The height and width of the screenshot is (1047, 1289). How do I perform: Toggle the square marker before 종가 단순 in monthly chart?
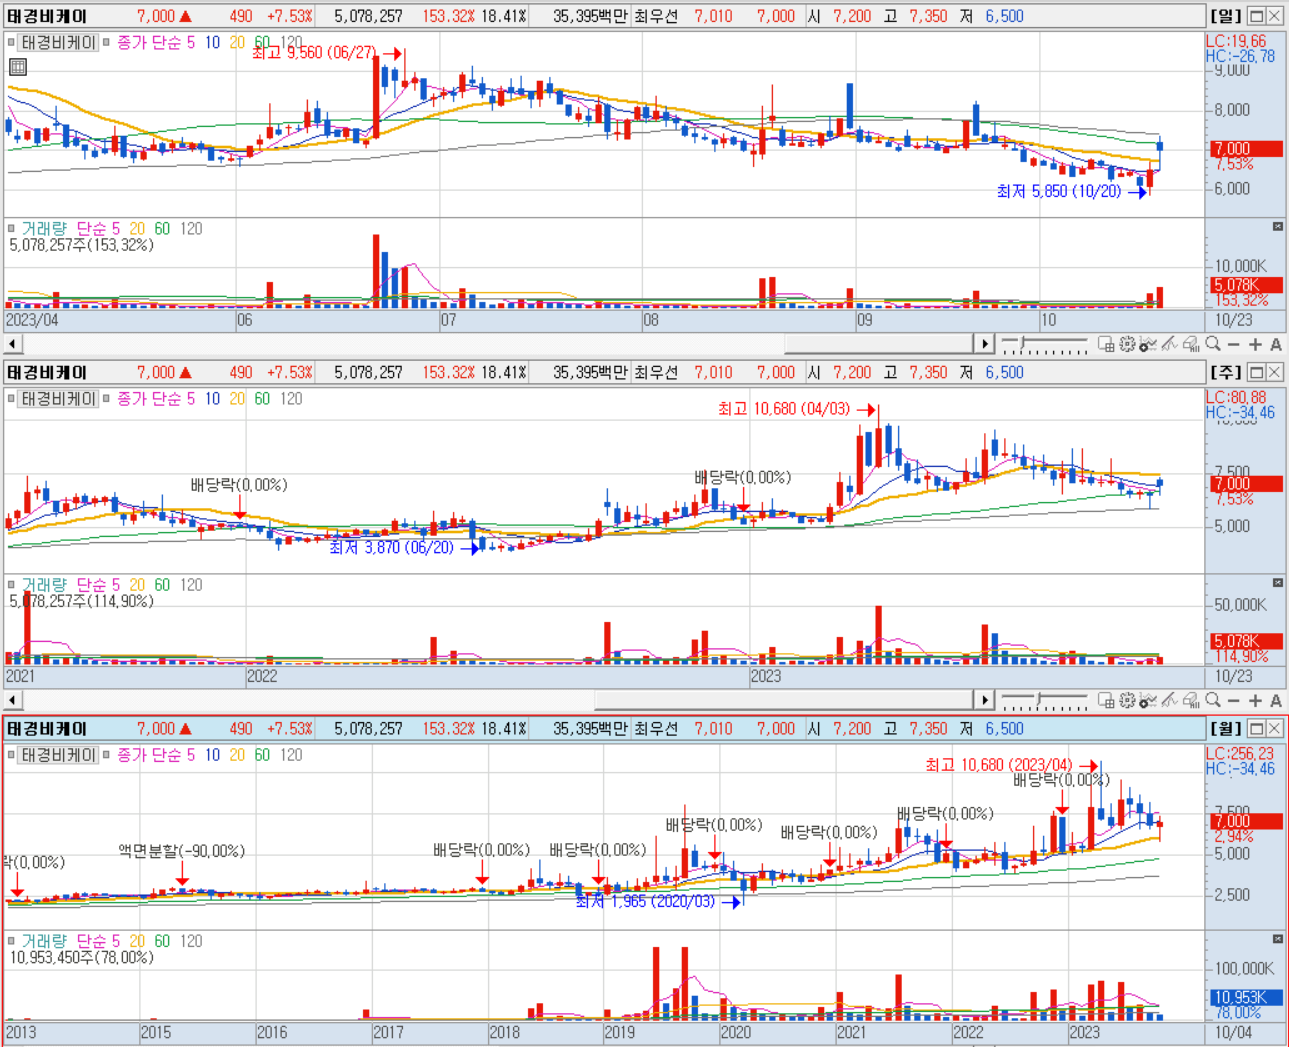[x=107, y=755]
